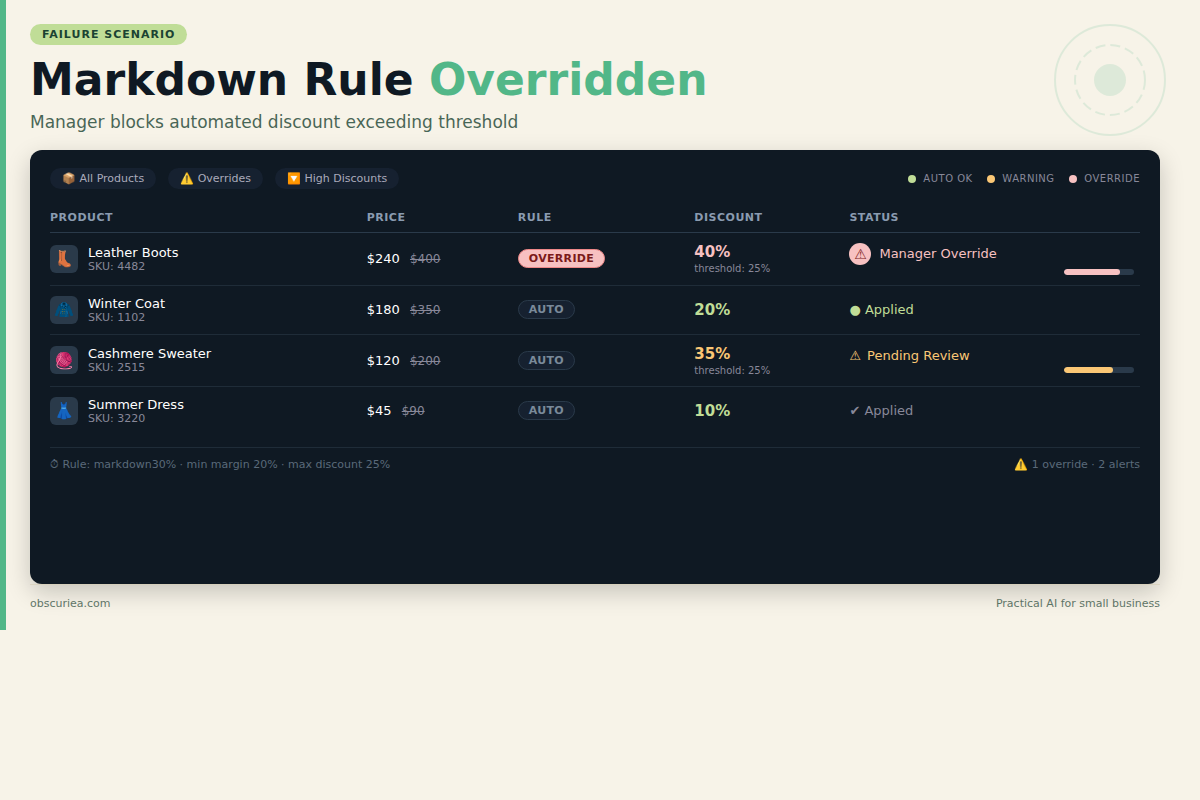Click the PRODUCT column header
This screenshot has height=800, width=1200.
click(x=81, y=217)
